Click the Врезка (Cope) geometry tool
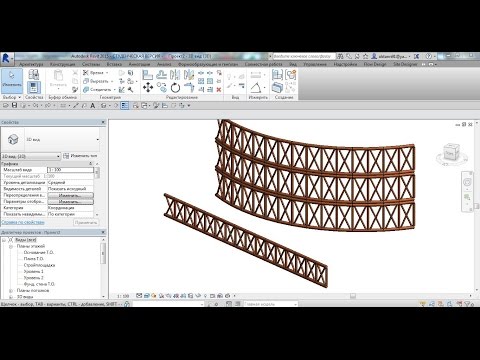 point(95,73)
